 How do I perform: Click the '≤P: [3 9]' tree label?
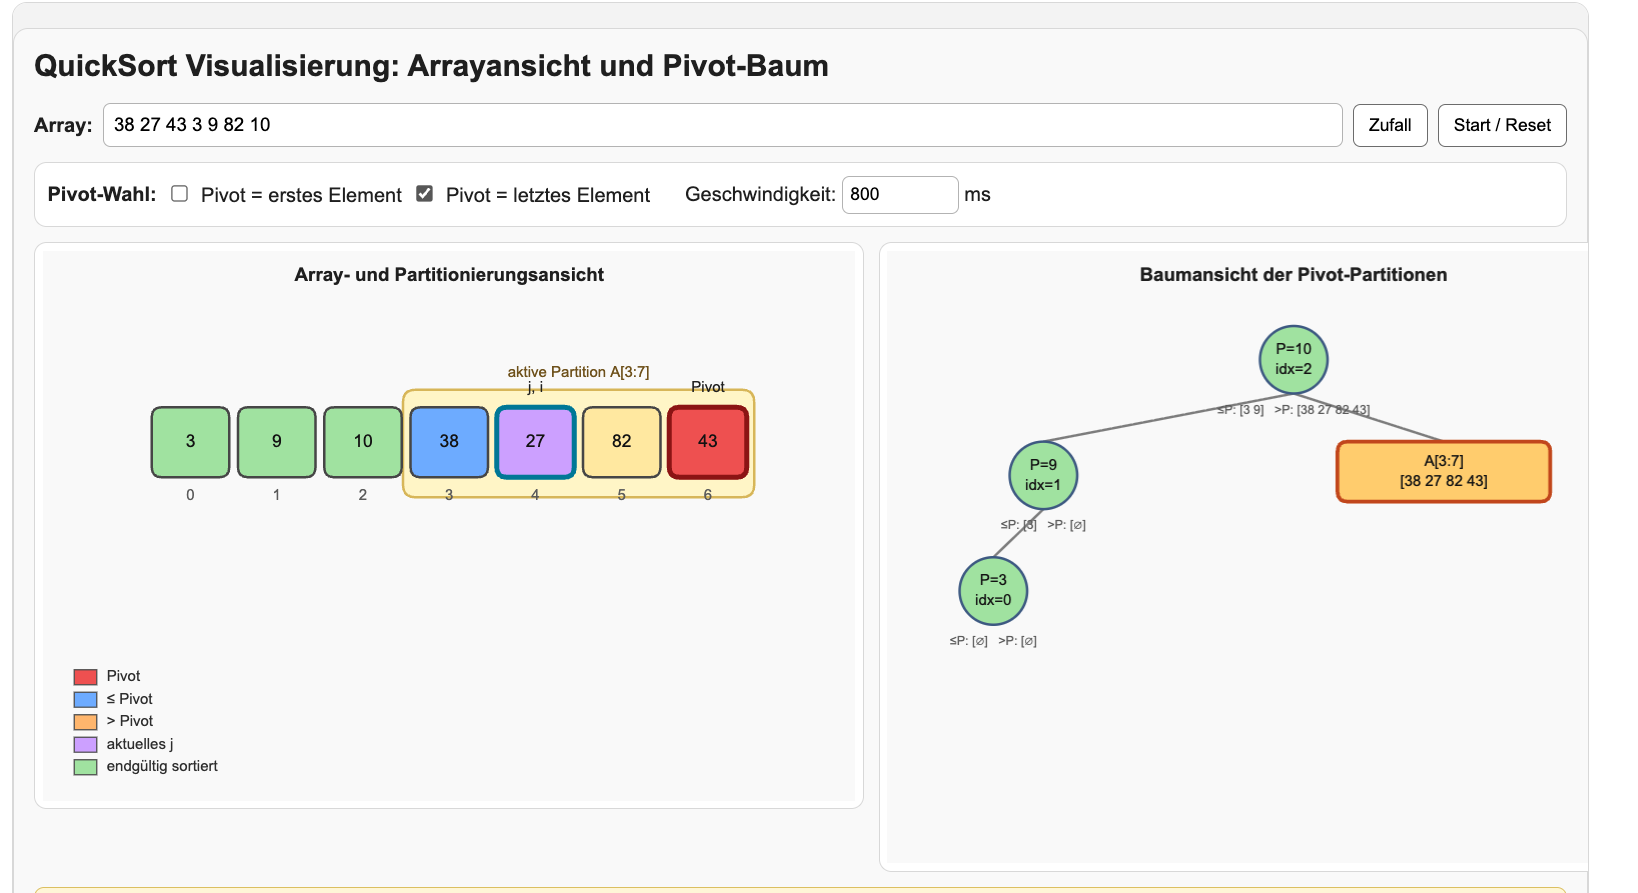pos(1241,410)
